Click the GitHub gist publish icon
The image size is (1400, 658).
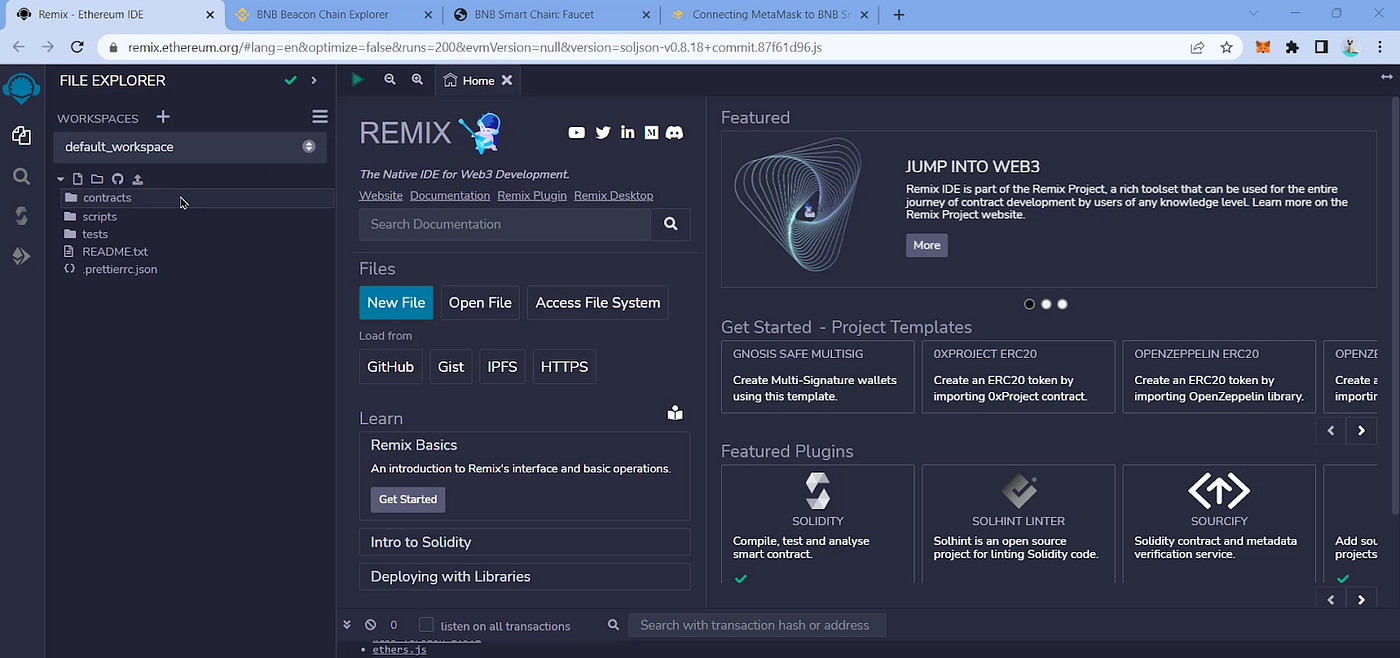pos(117,179)
